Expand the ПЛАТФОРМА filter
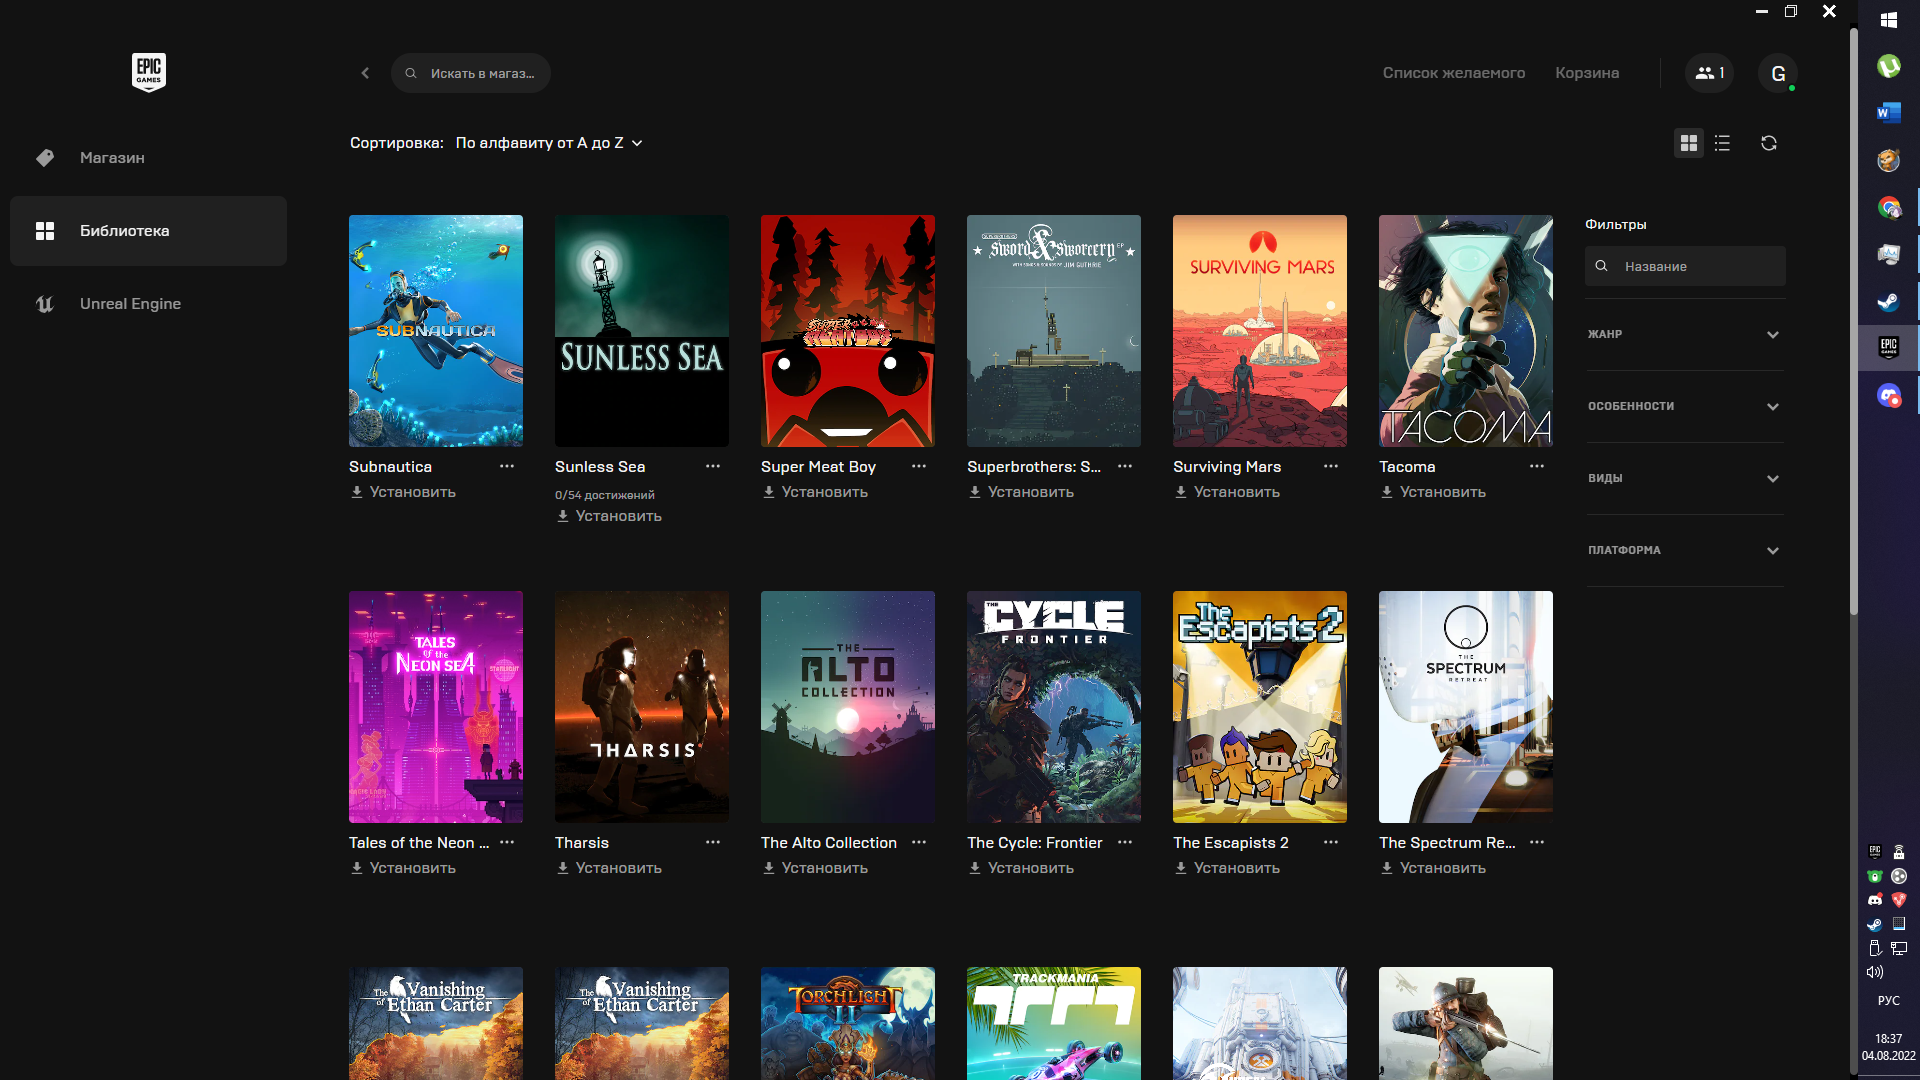 [x=1685, y=550]
